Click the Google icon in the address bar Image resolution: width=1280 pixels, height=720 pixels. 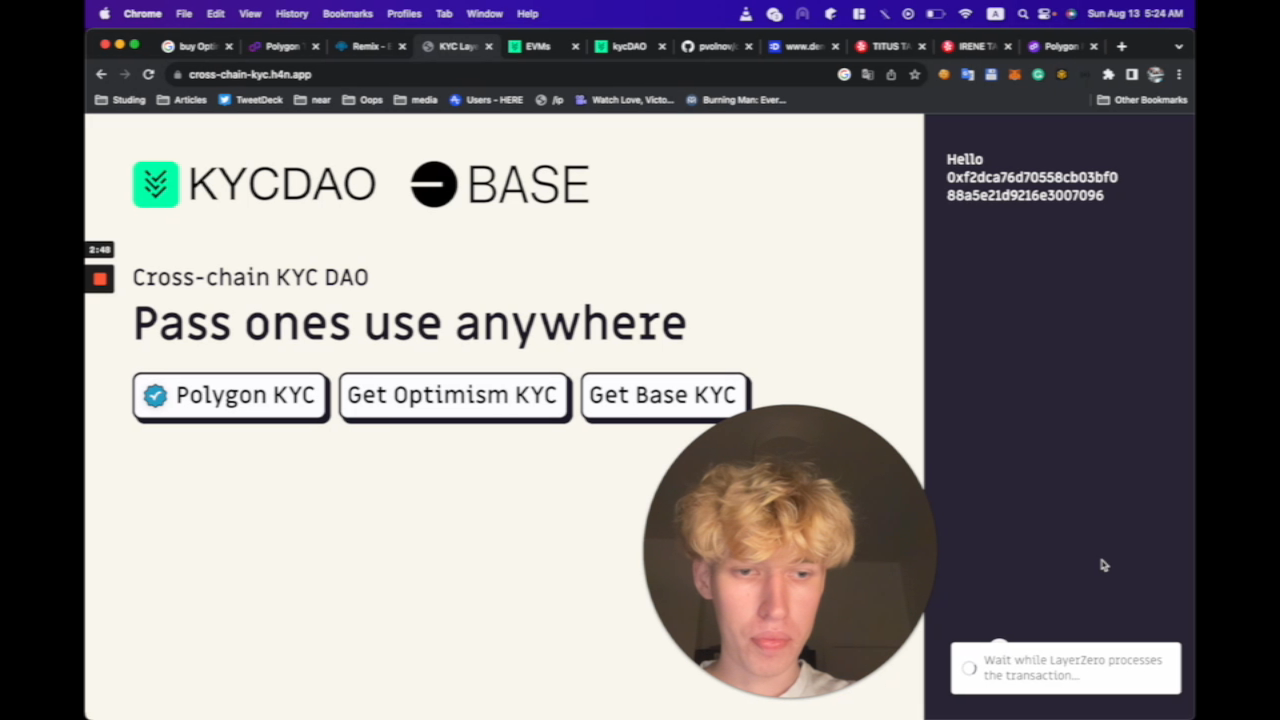844,74
